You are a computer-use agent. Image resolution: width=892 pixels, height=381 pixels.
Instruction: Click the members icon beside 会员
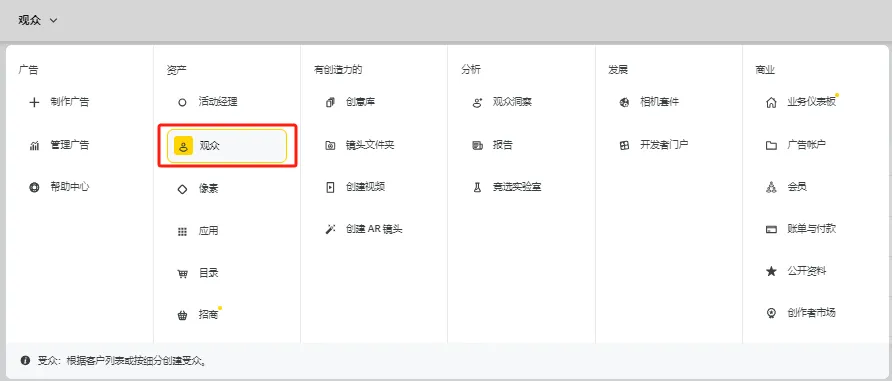click(x=771, y=187)
